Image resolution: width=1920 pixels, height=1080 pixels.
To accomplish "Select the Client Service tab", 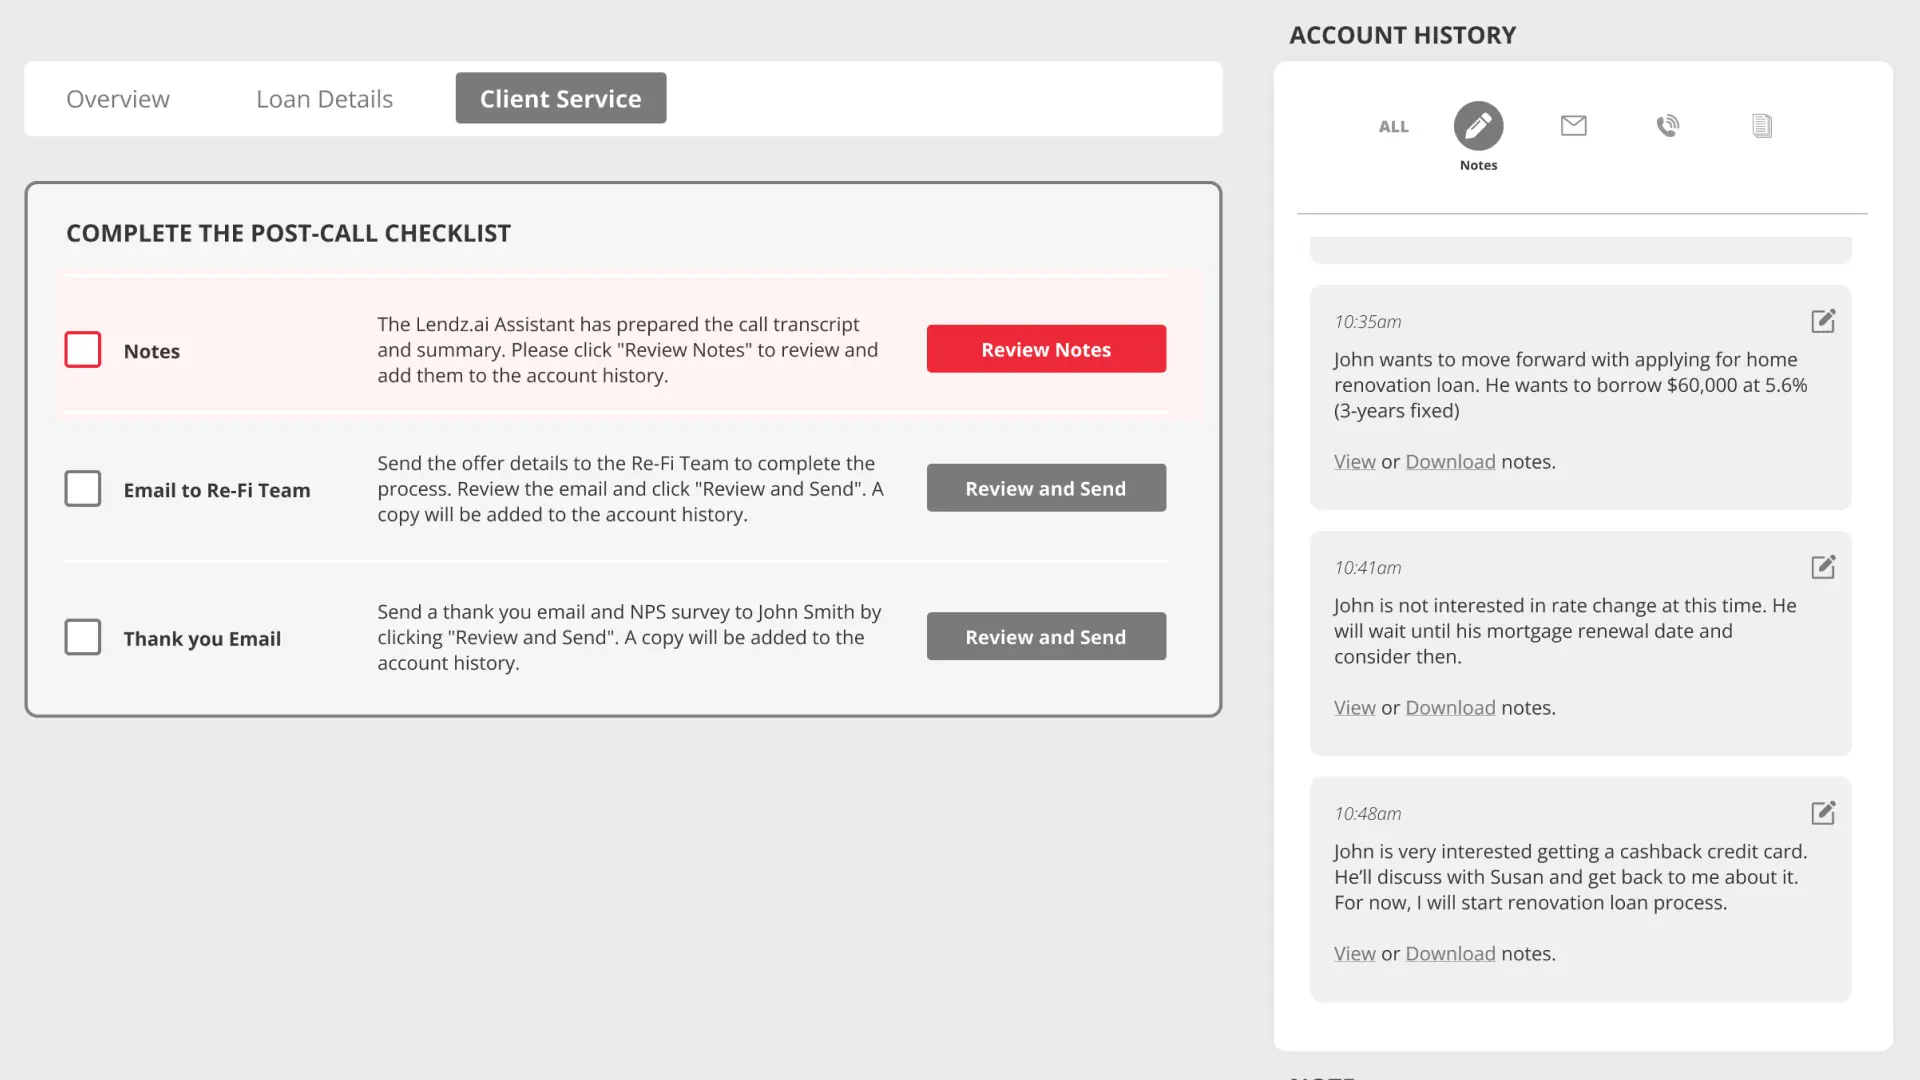I will (x=560, y=98).
